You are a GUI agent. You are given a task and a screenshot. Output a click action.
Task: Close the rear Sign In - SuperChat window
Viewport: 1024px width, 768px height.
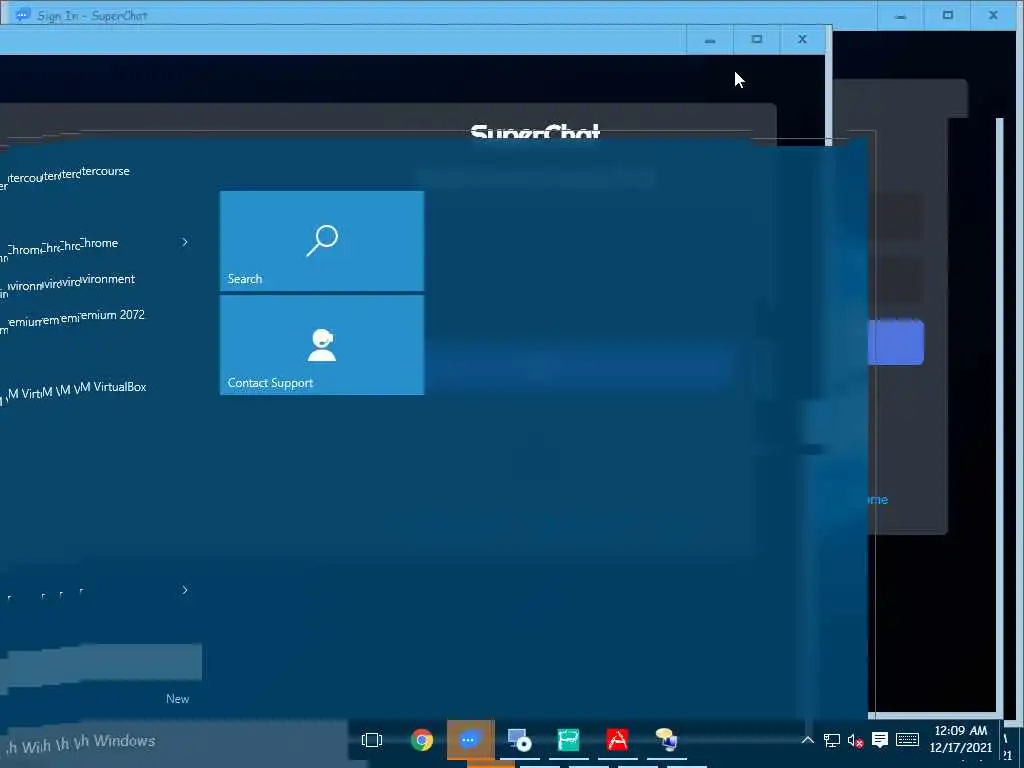993,15
